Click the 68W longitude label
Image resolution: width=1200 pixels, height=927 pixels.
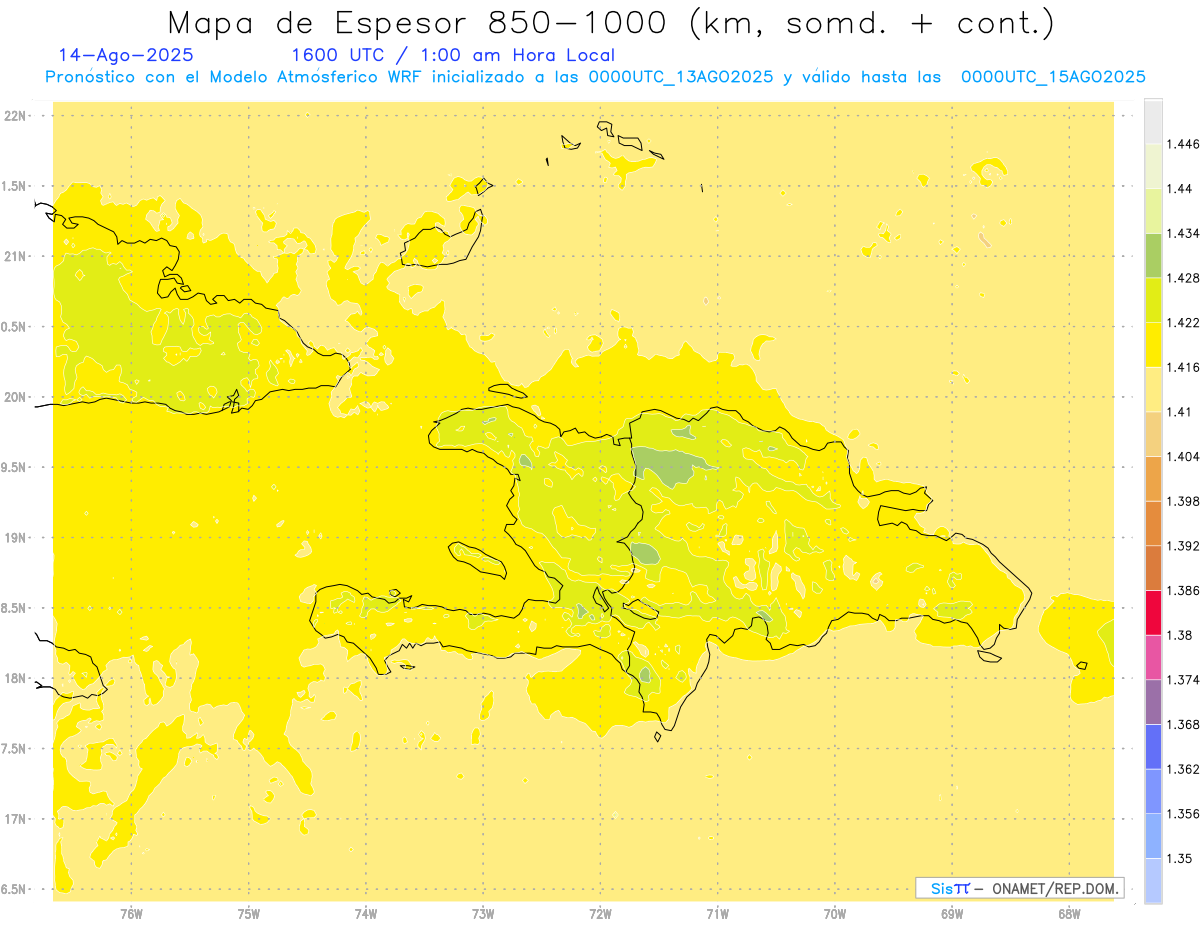(x=1069, y=914)
